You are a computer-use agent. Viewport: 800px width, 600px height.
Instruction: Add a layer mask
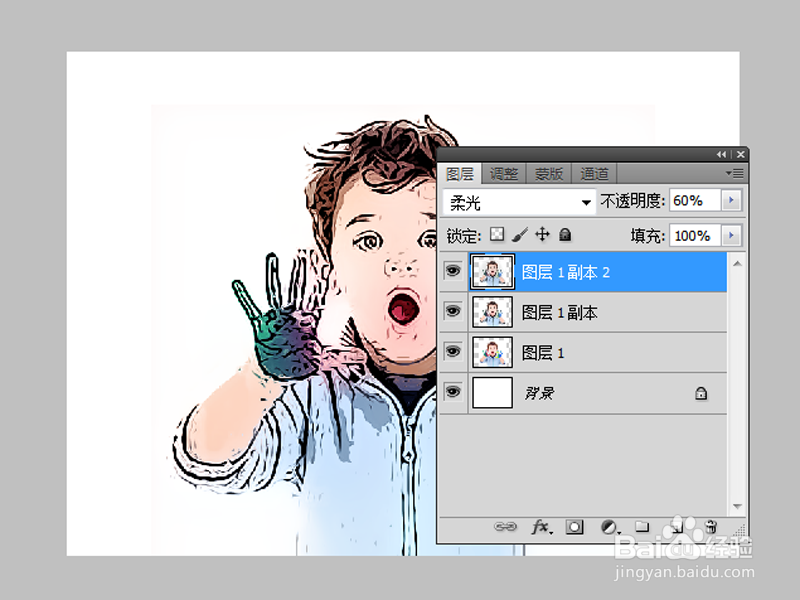573,527
